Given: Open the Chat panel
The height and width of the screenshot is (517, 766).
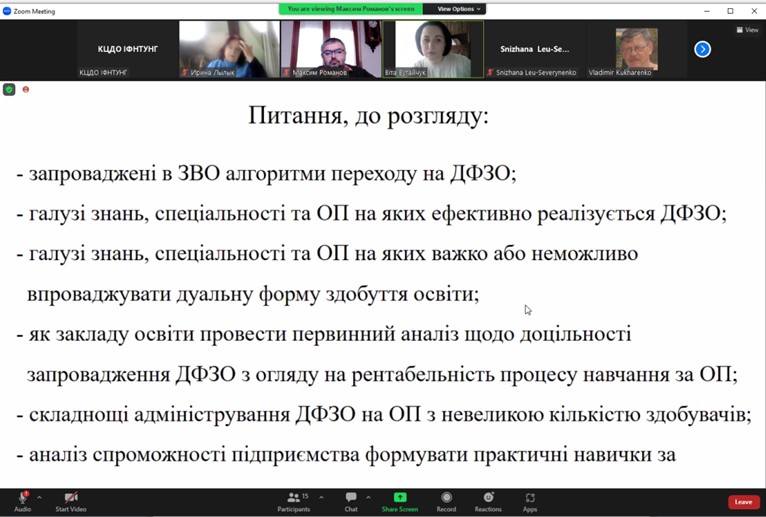Looking at the screenshot, I should coord(351,502).
